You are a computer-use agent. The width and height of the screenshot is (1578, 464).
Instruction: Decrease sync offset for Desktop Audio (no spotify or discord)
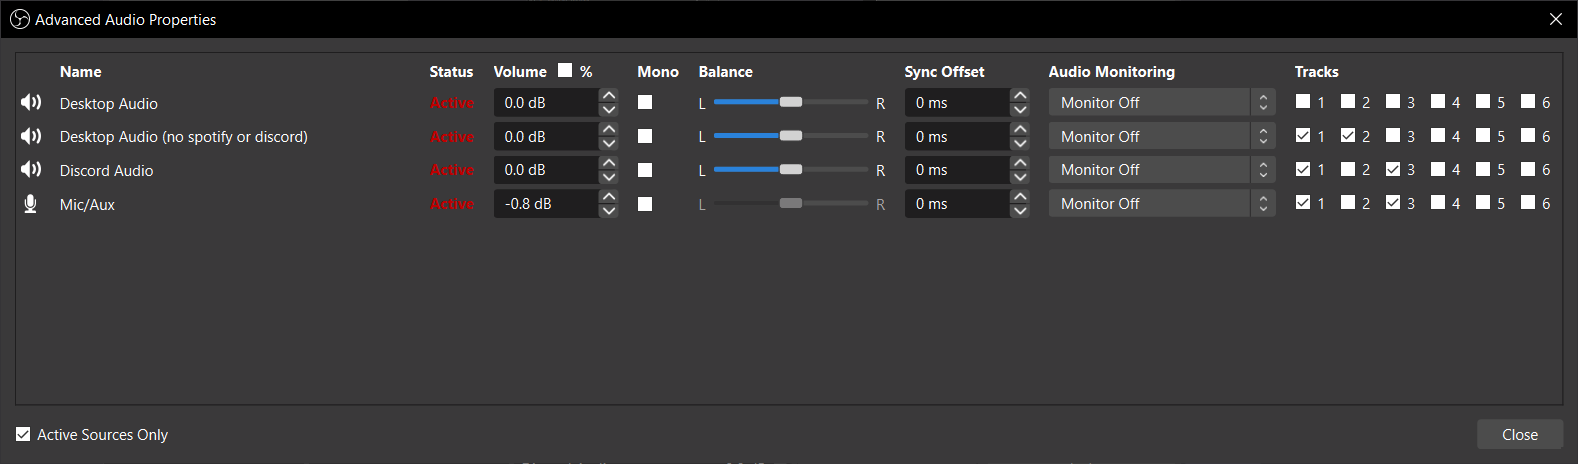tap(1020, 144)
